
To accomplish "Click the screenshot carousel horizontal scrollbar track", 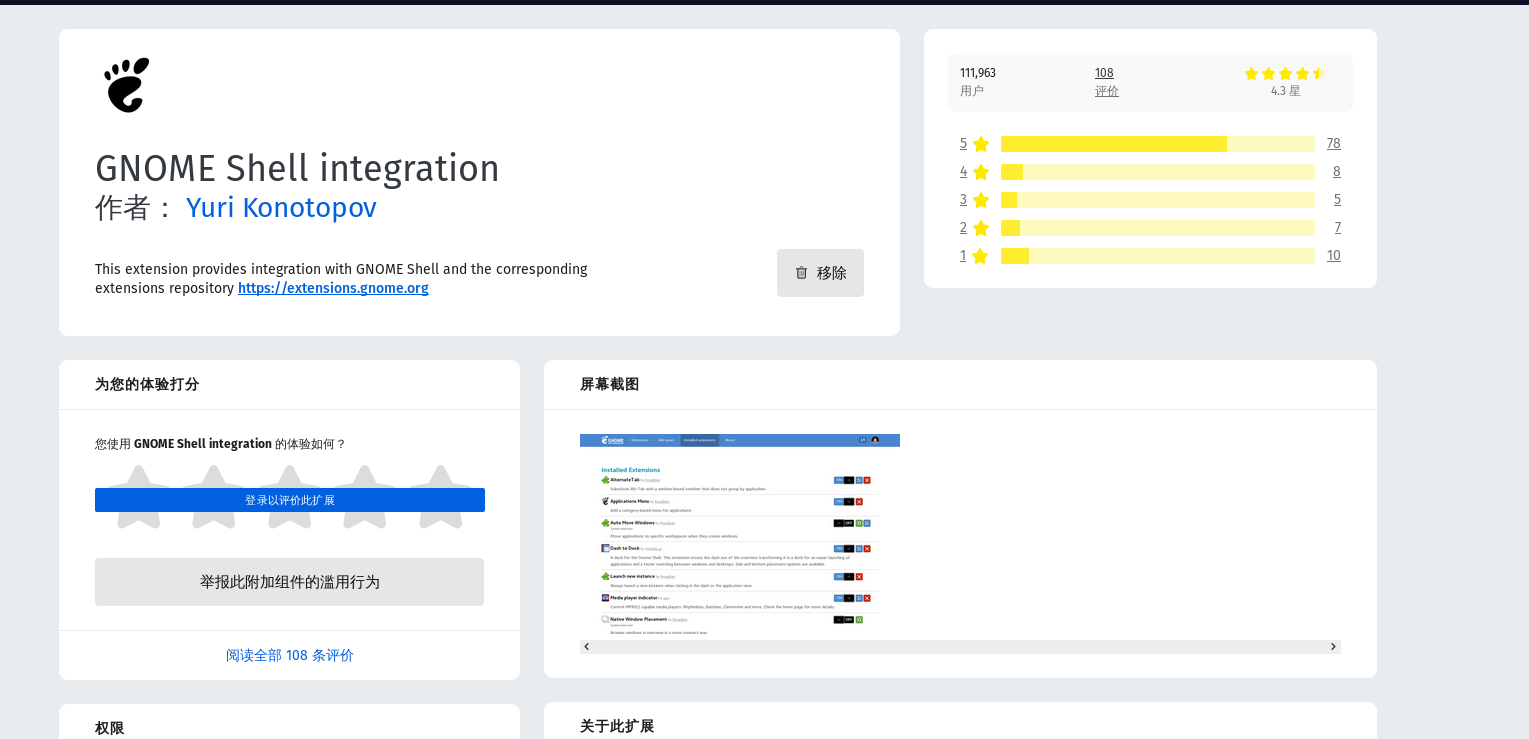I will pos(960,647).
